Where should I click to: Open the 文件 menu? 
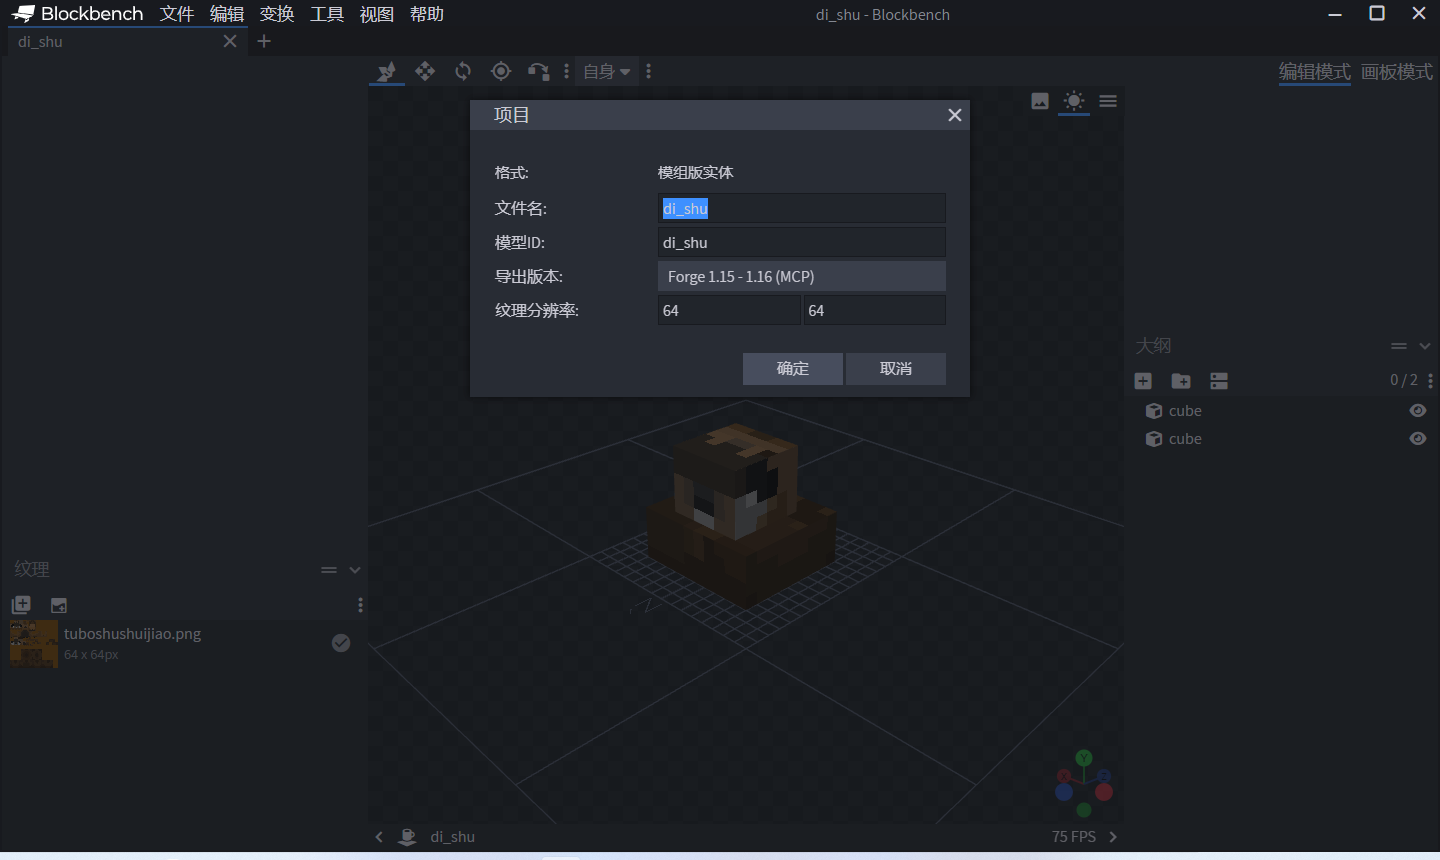pyautogui.click(x=177, y=14)
